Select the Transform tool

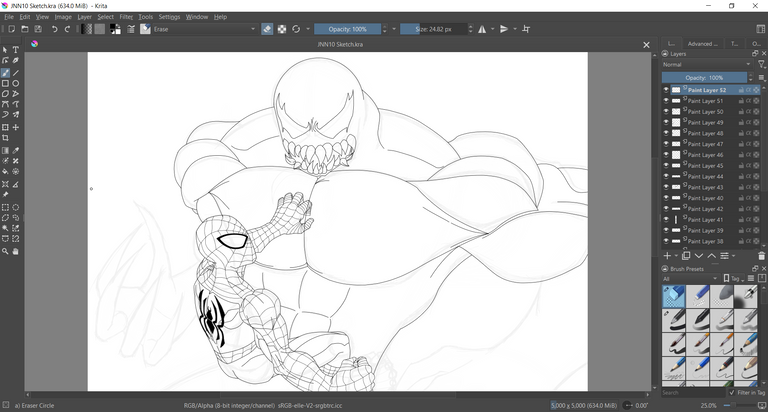5,127
